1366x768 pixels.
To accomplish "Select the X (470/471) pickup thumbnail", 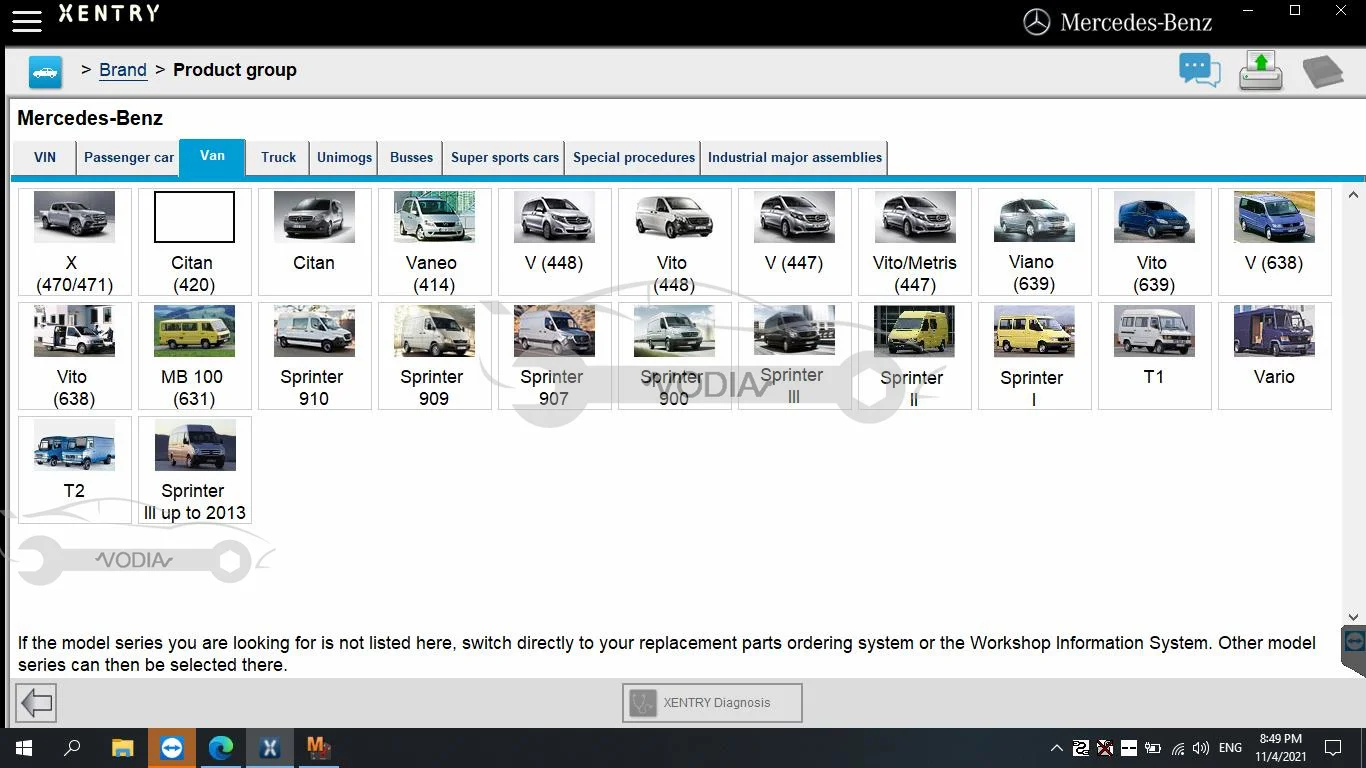I will (74, 242).
